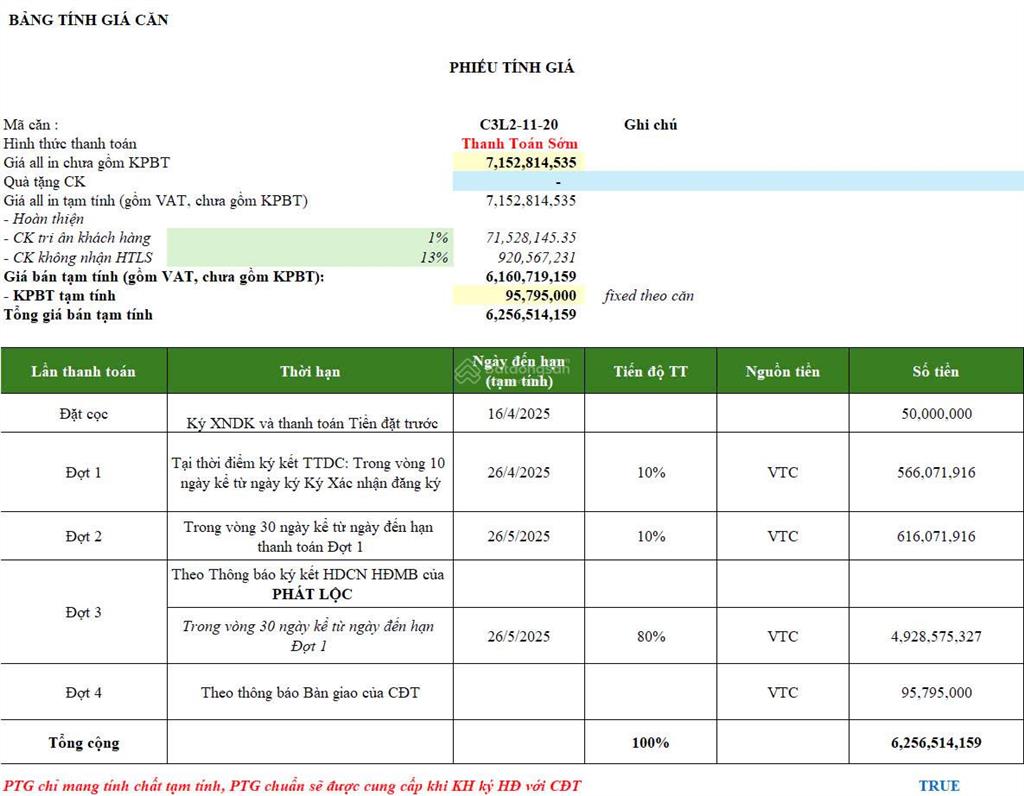
Task: Select the amount 4,928,575,327
Action: (936, 636)
